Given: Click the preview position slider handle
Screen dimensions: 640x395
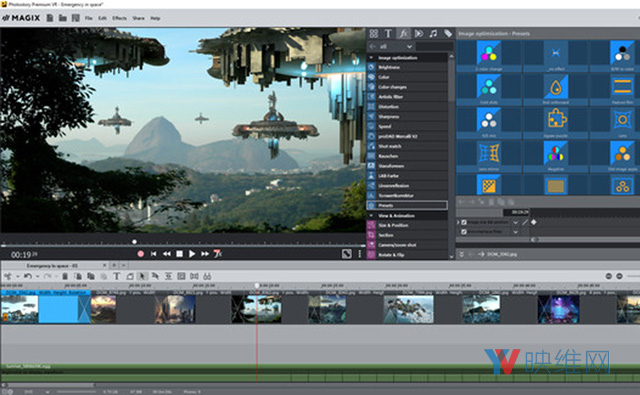Looking at the screenshot, I should (x=134, y=242).
